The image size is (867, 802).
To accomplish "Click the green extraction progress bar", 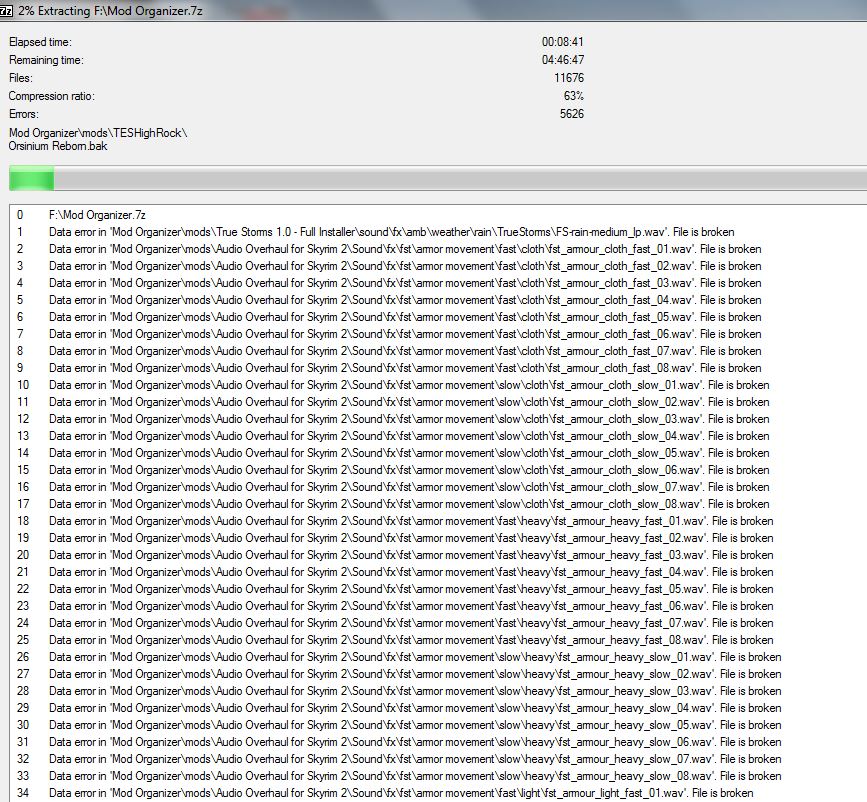I will click(x=438, y=180).
